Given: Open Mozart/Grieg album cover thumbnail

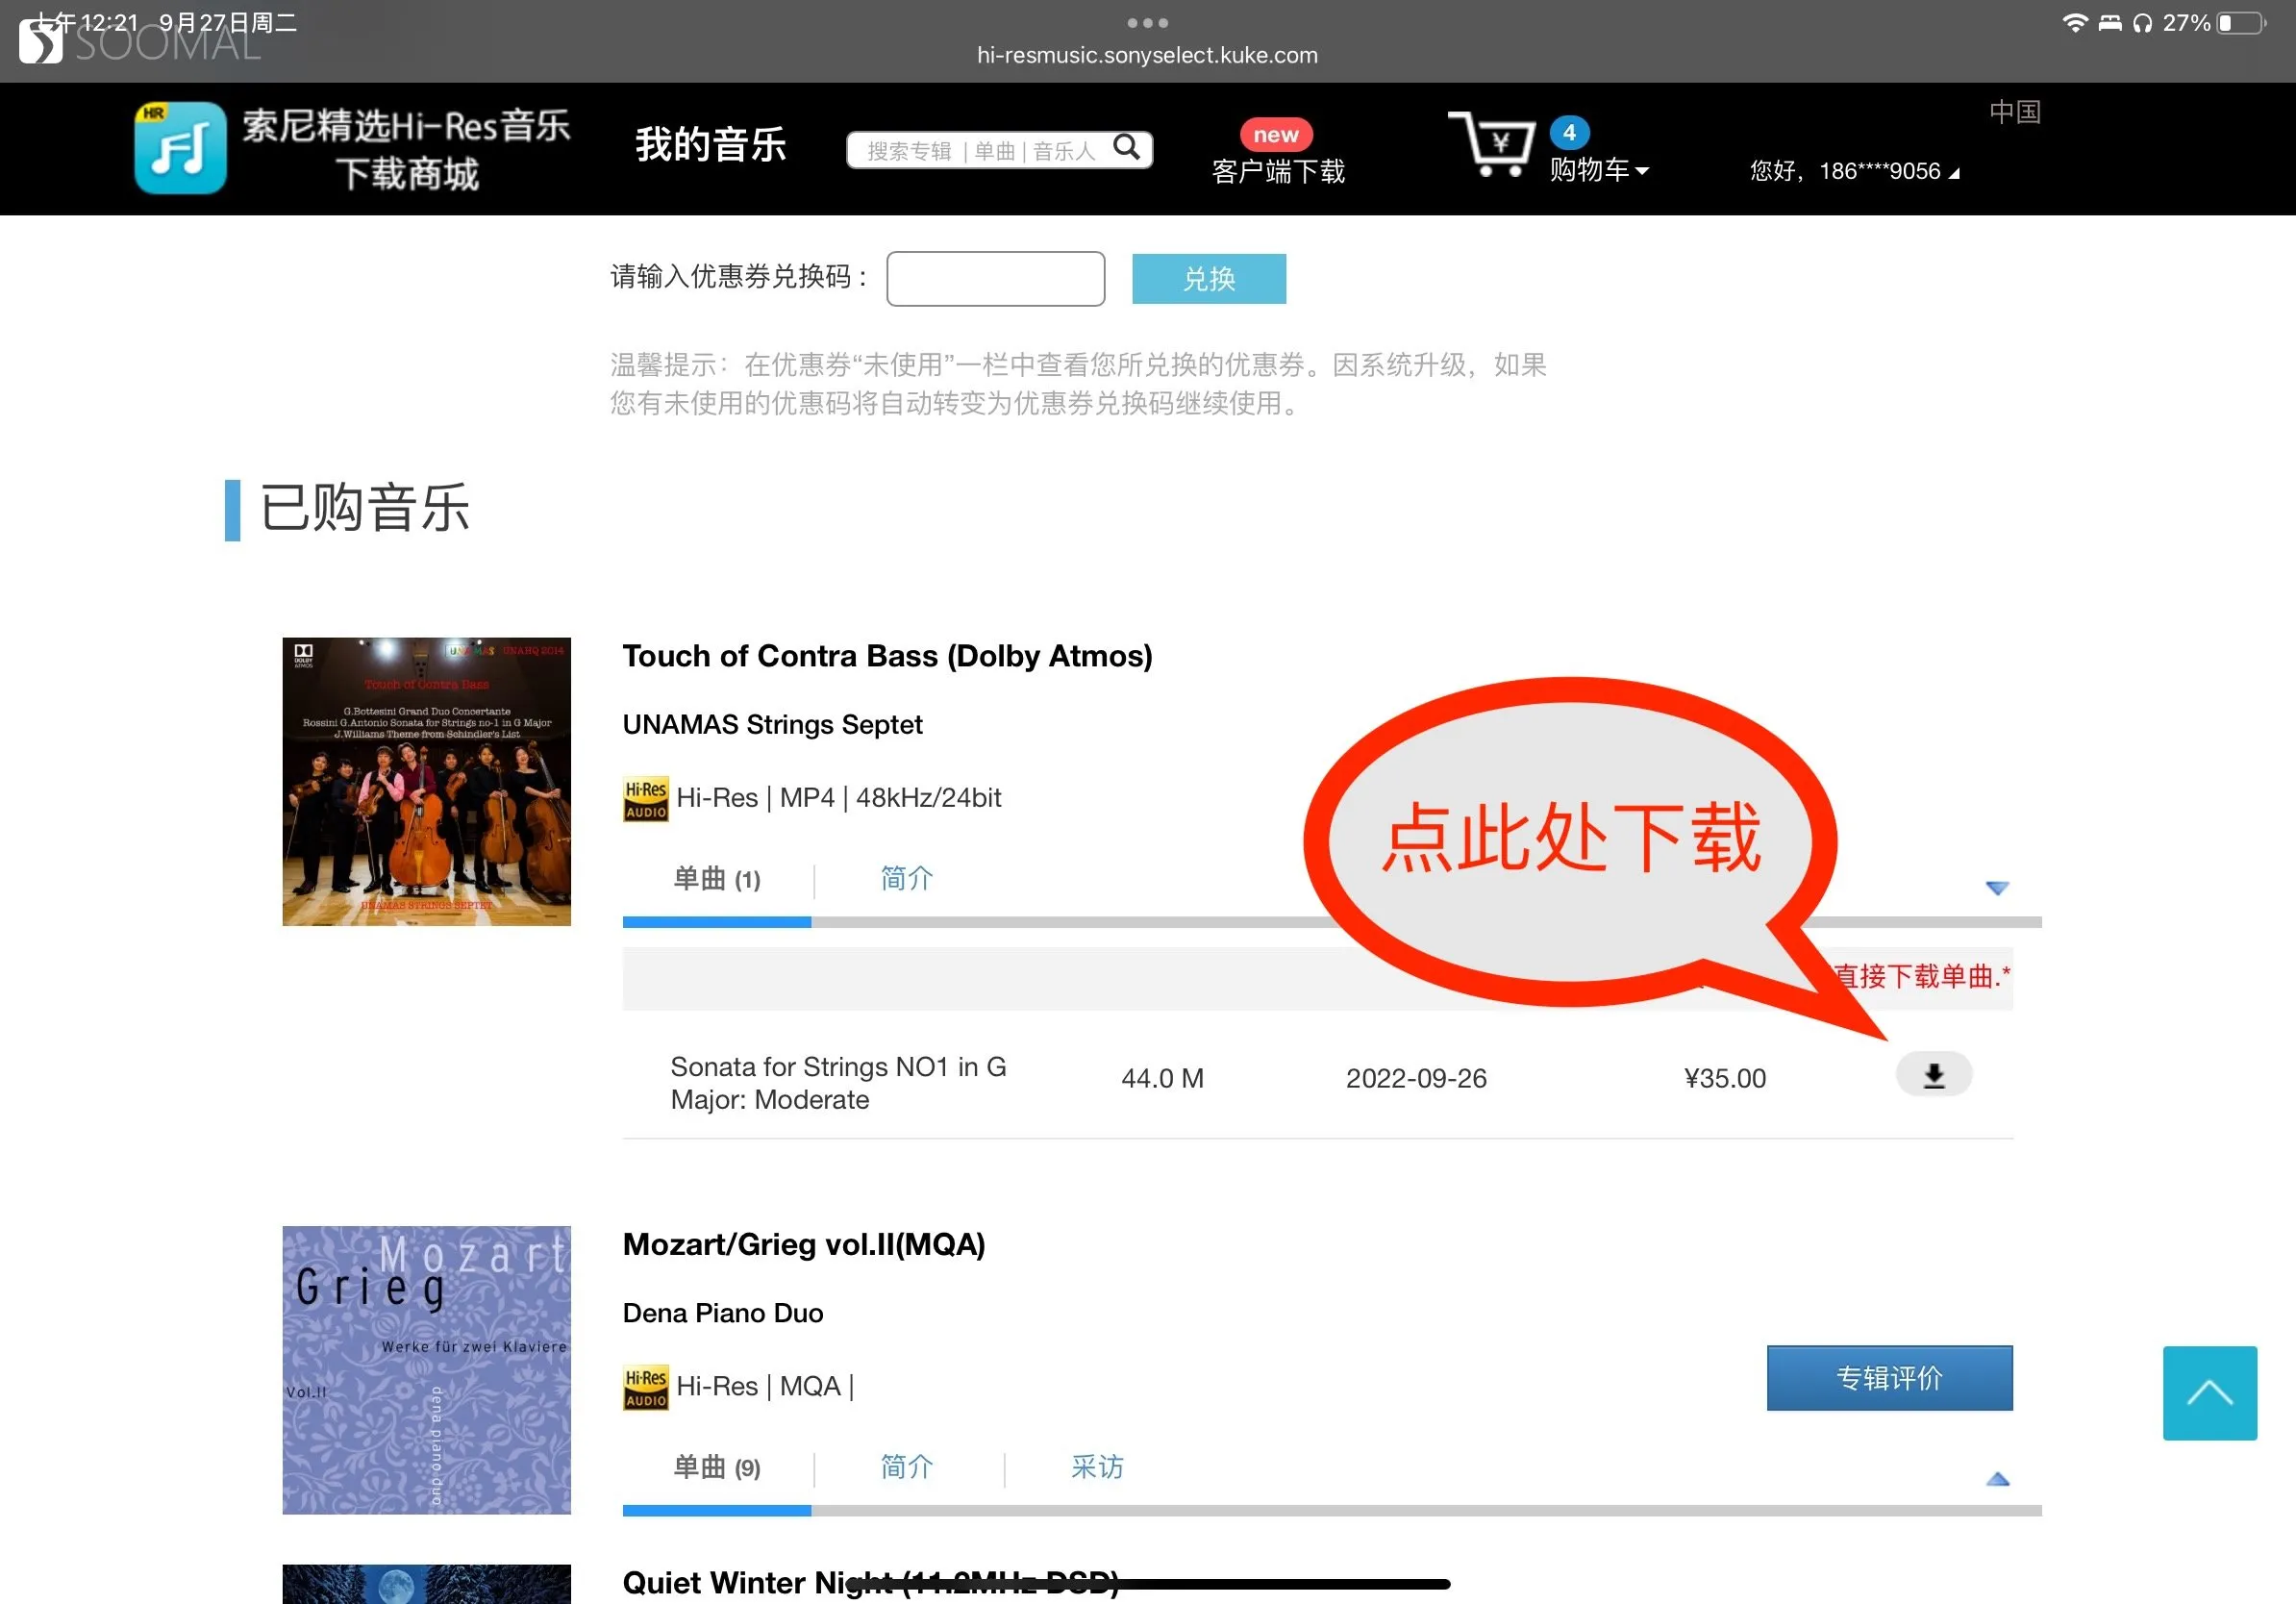Looking at the screenshot, I should point(426,1370).
